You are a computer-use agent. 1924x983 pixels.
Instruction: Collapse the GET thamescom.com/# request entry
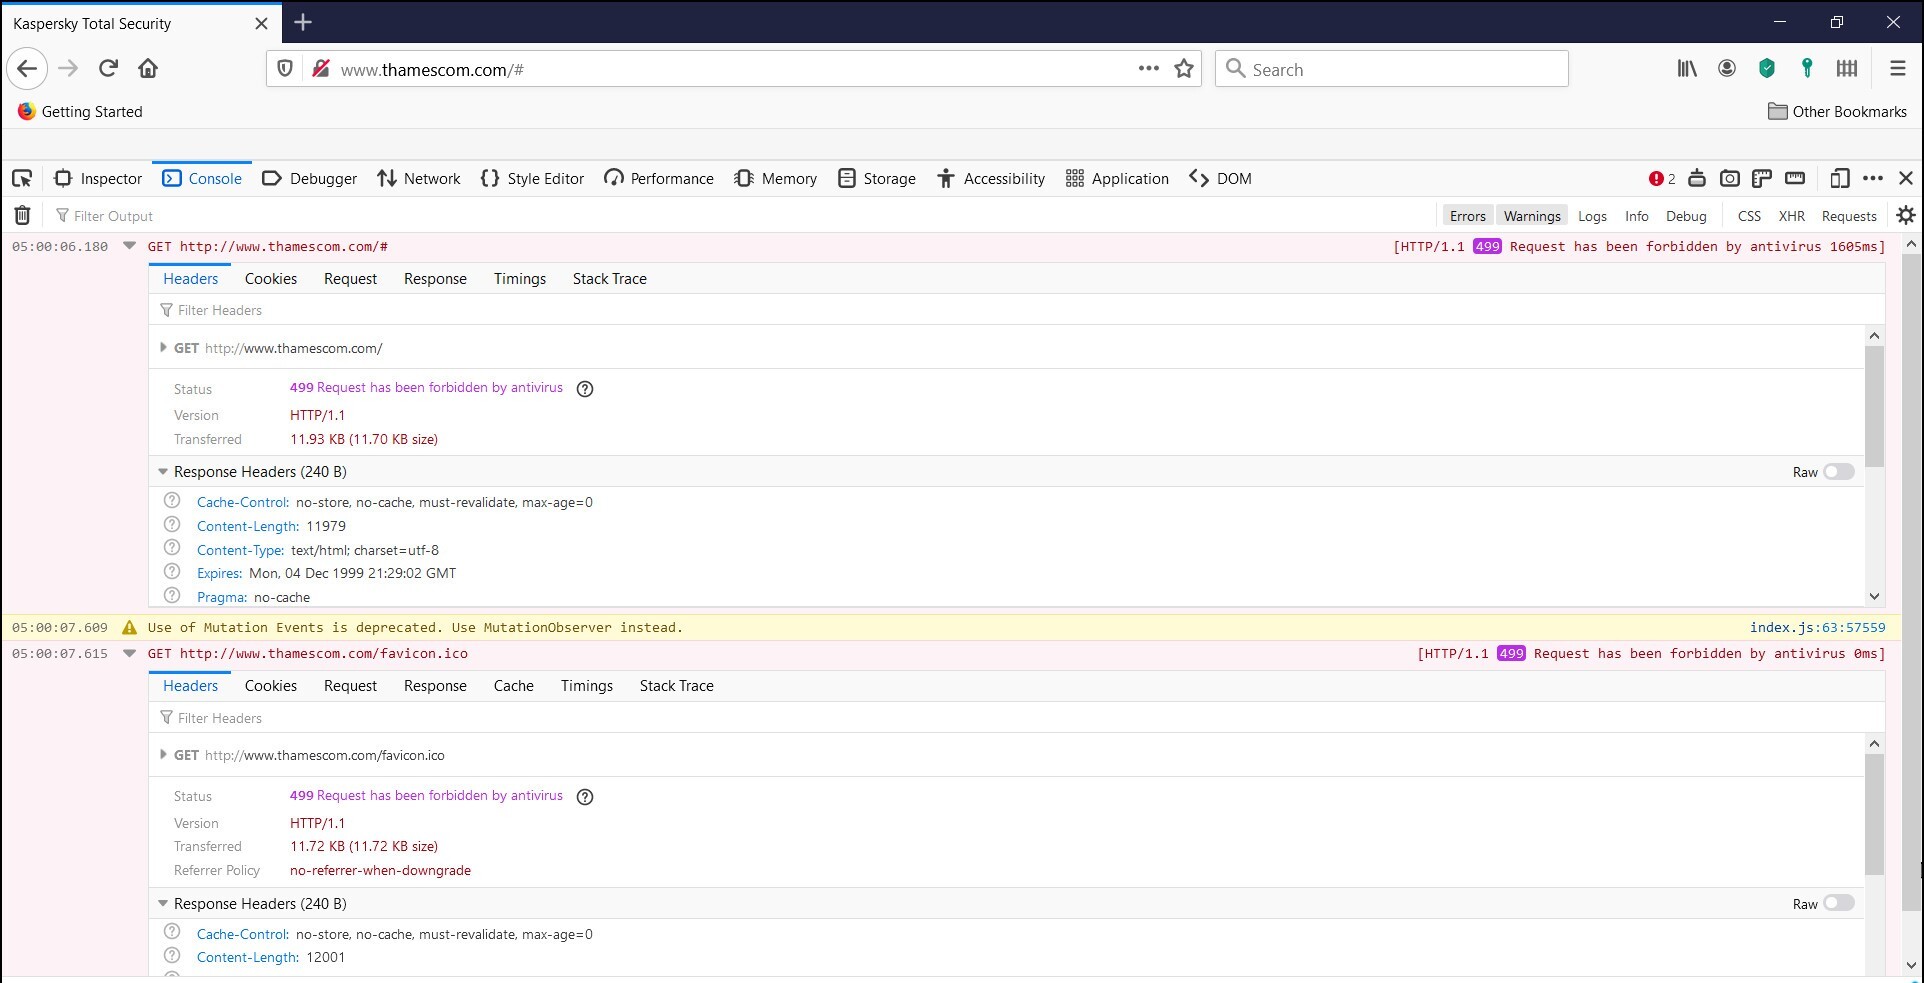point(129,246)
